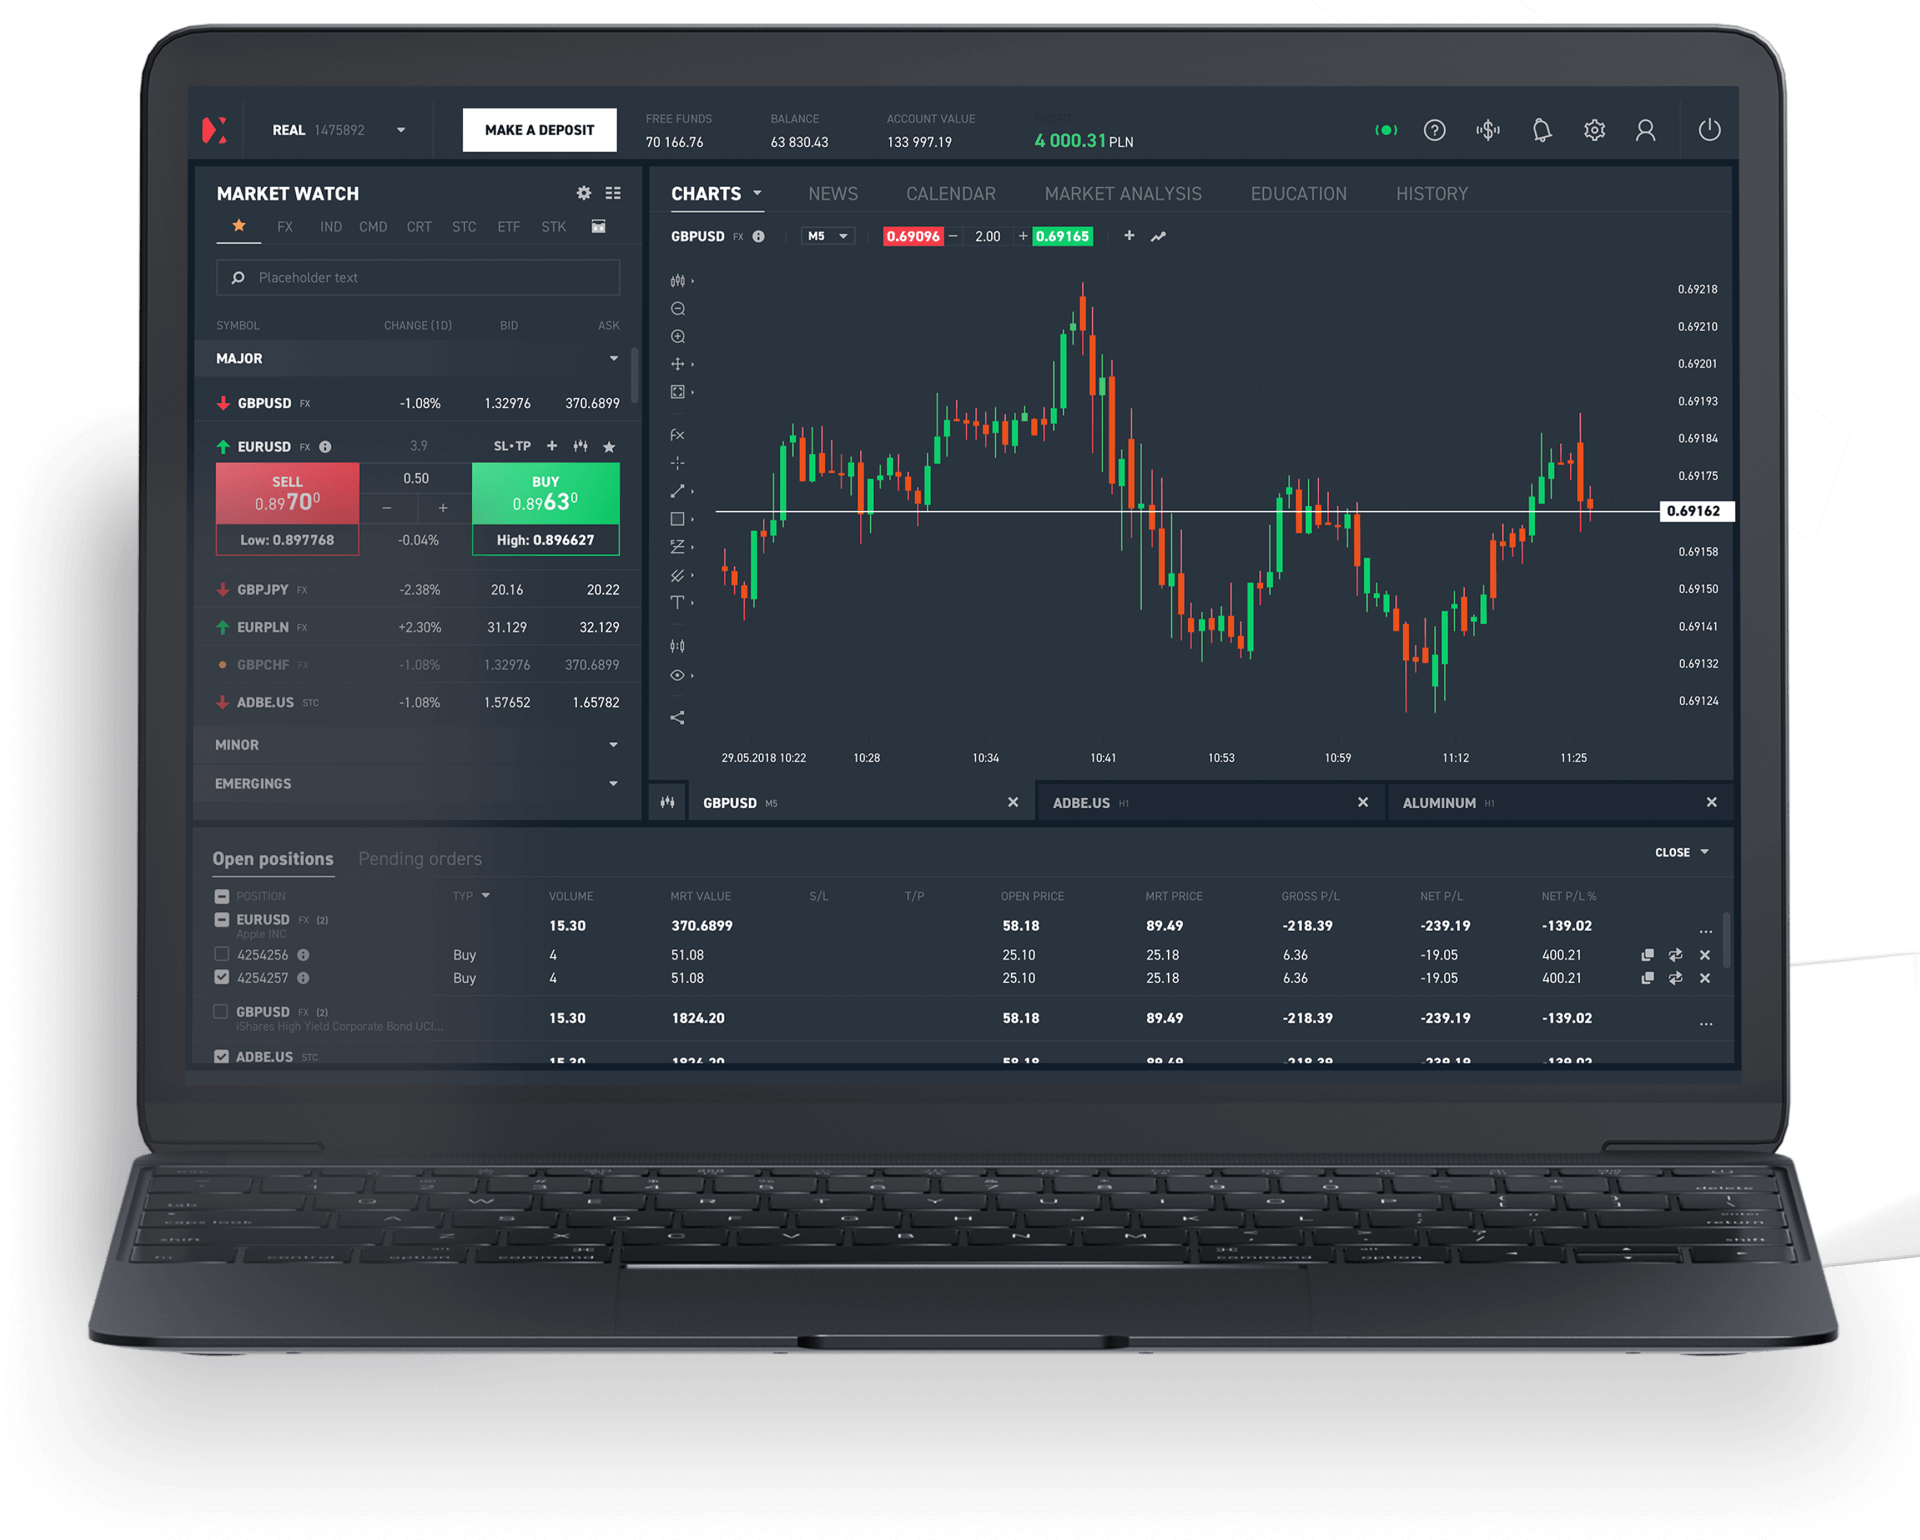
Task: Switch to Pending orders tab
Action: [x=420, y=858]
